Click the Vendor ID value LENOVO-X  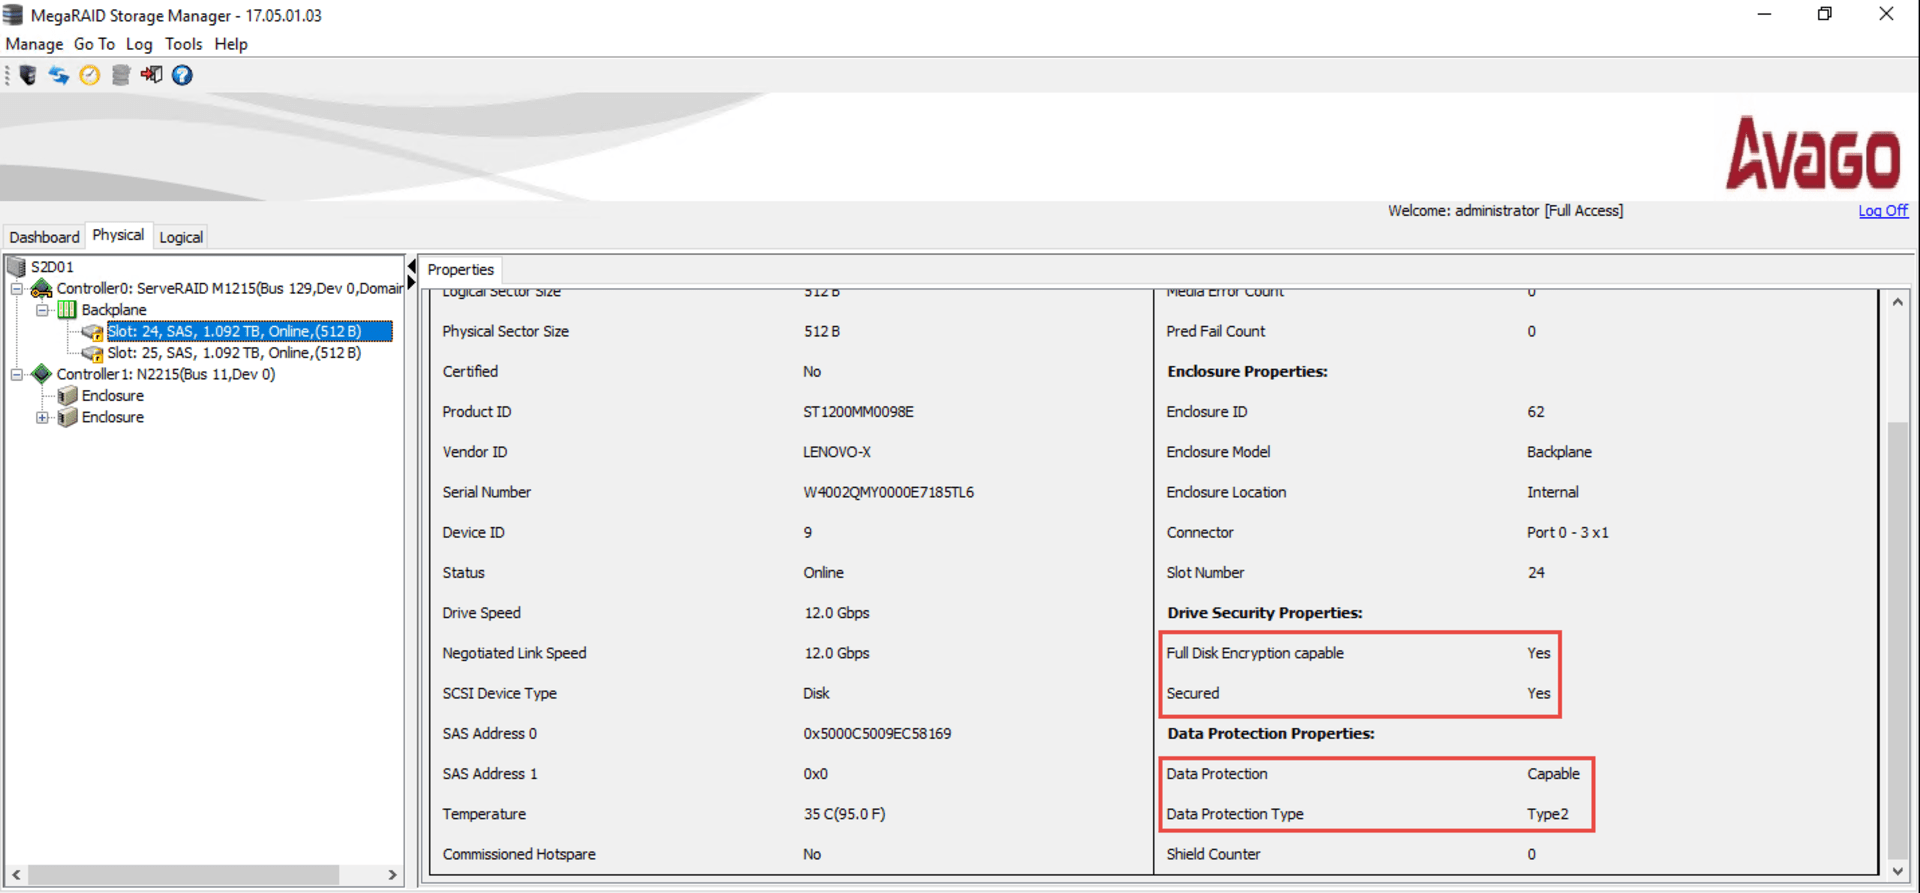[x=836, y=452]
